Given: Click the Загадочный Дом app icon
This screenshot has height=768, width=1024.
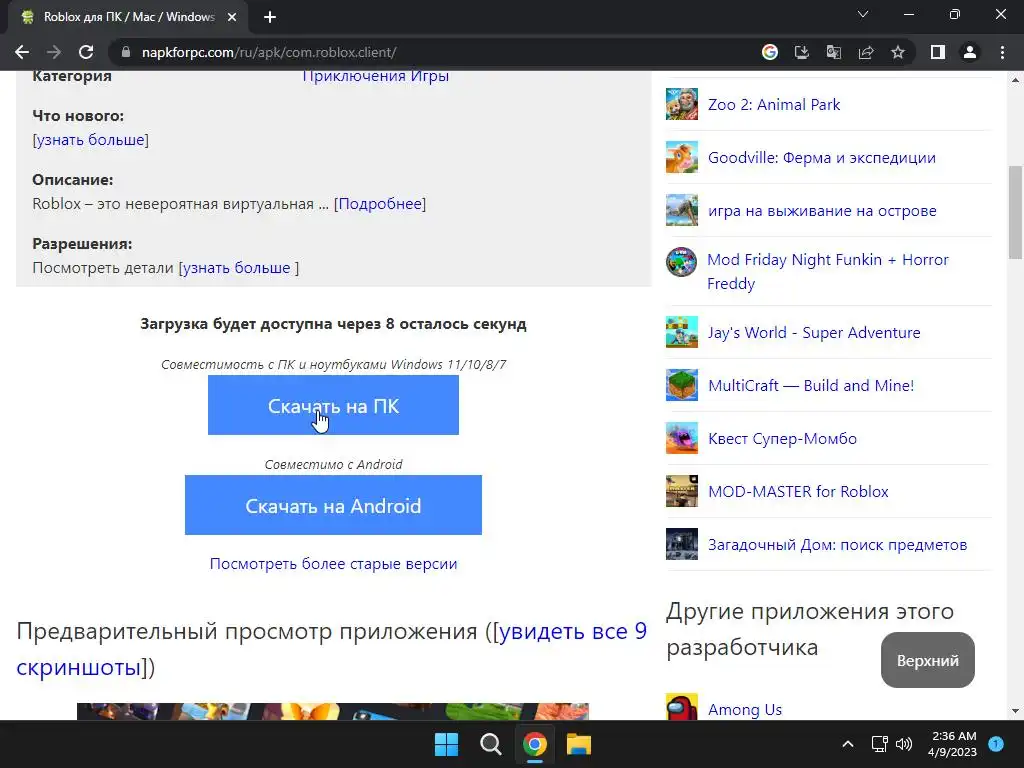Looking at the screenshot, I should pyautogui.click(x=682, y=544).
